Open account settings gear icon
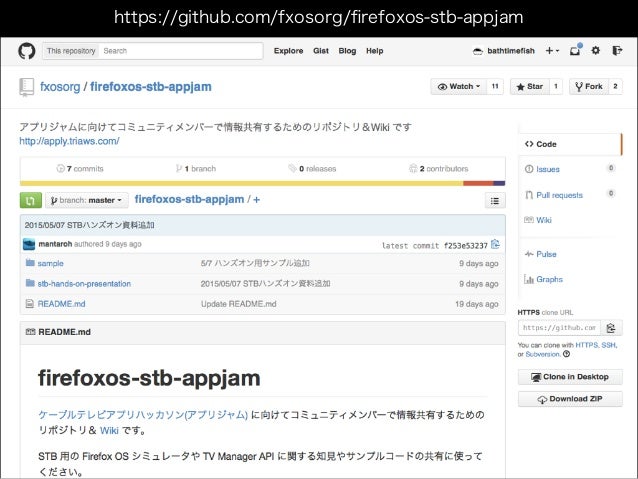This screenshot has height=479, width=638. coord(596,50)
